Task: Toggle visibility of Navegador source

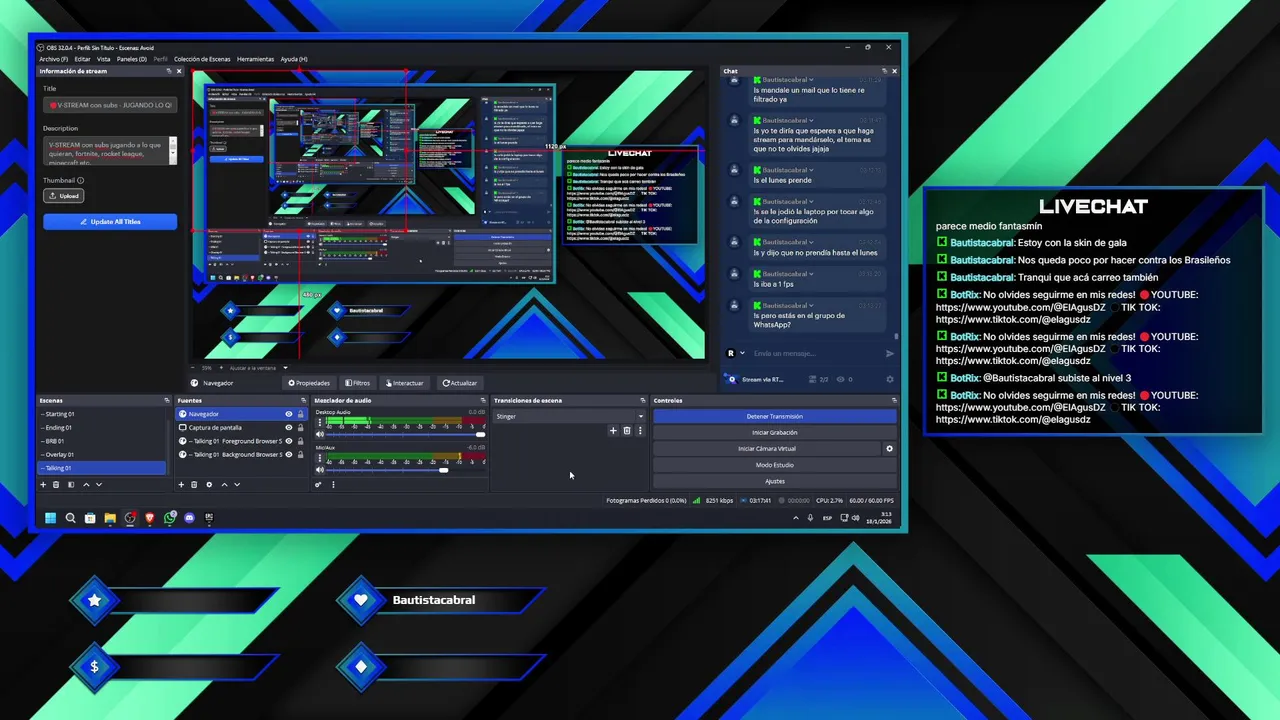Action: click(289, 414)
